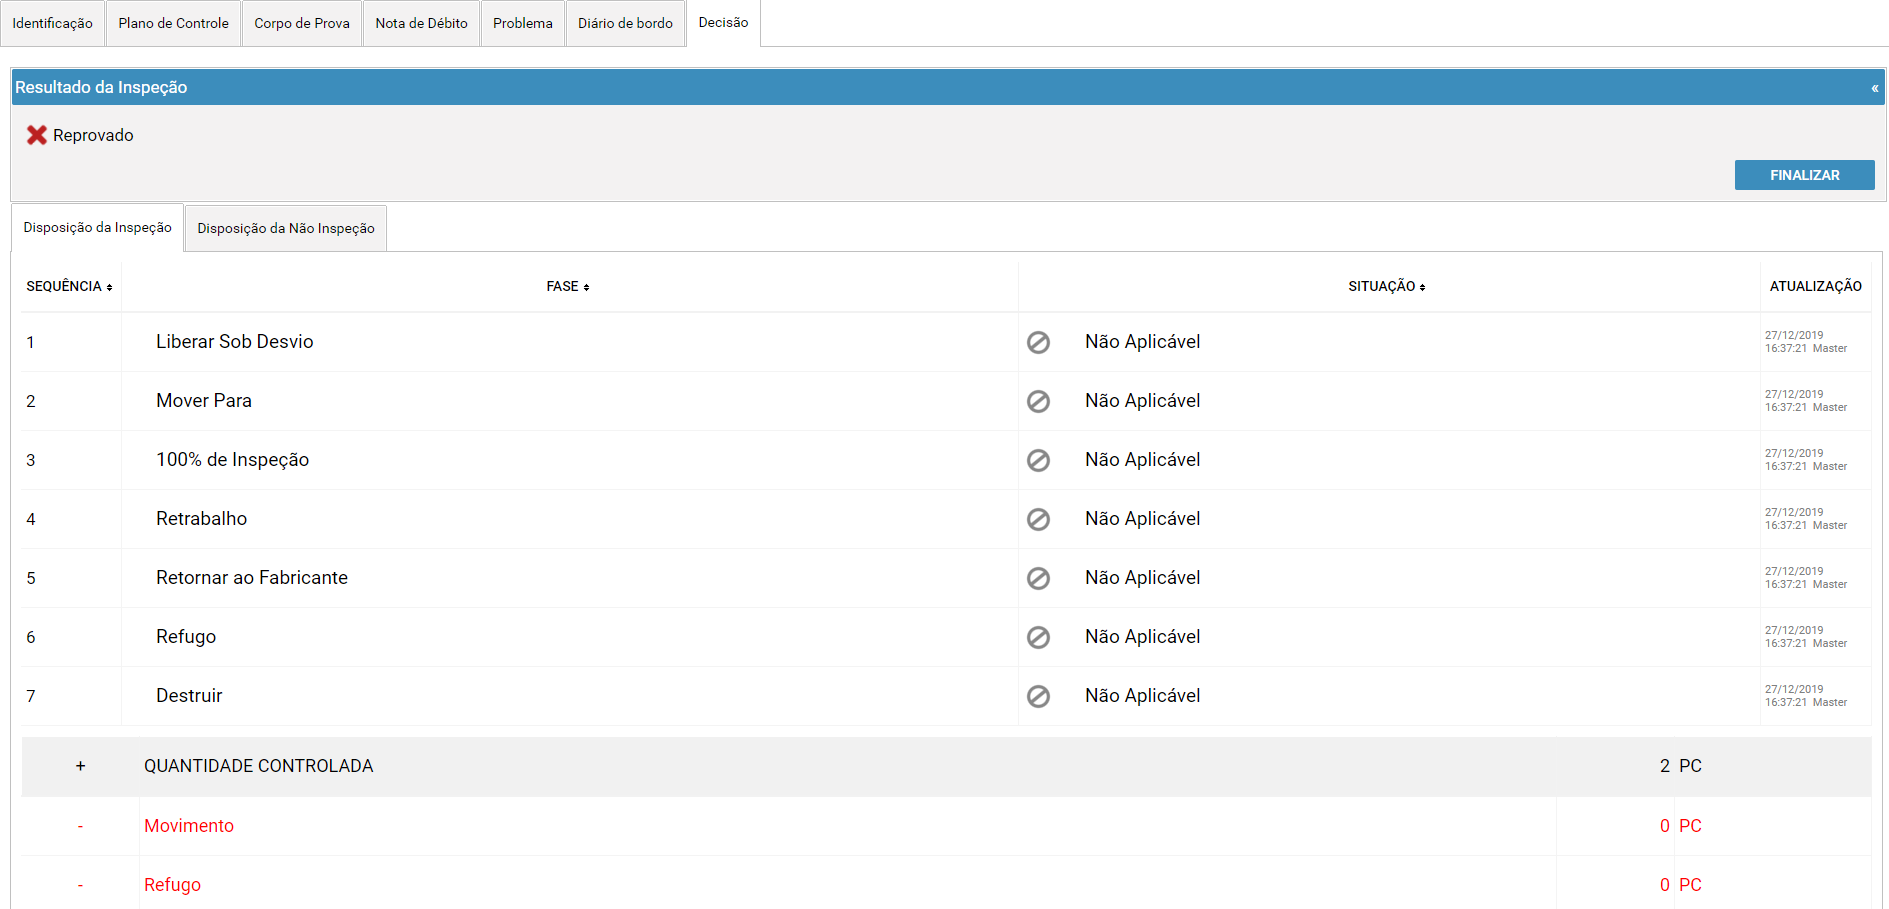Open the Identificação tab
The image size is (1889, 909).
click(x=52, y=23)
